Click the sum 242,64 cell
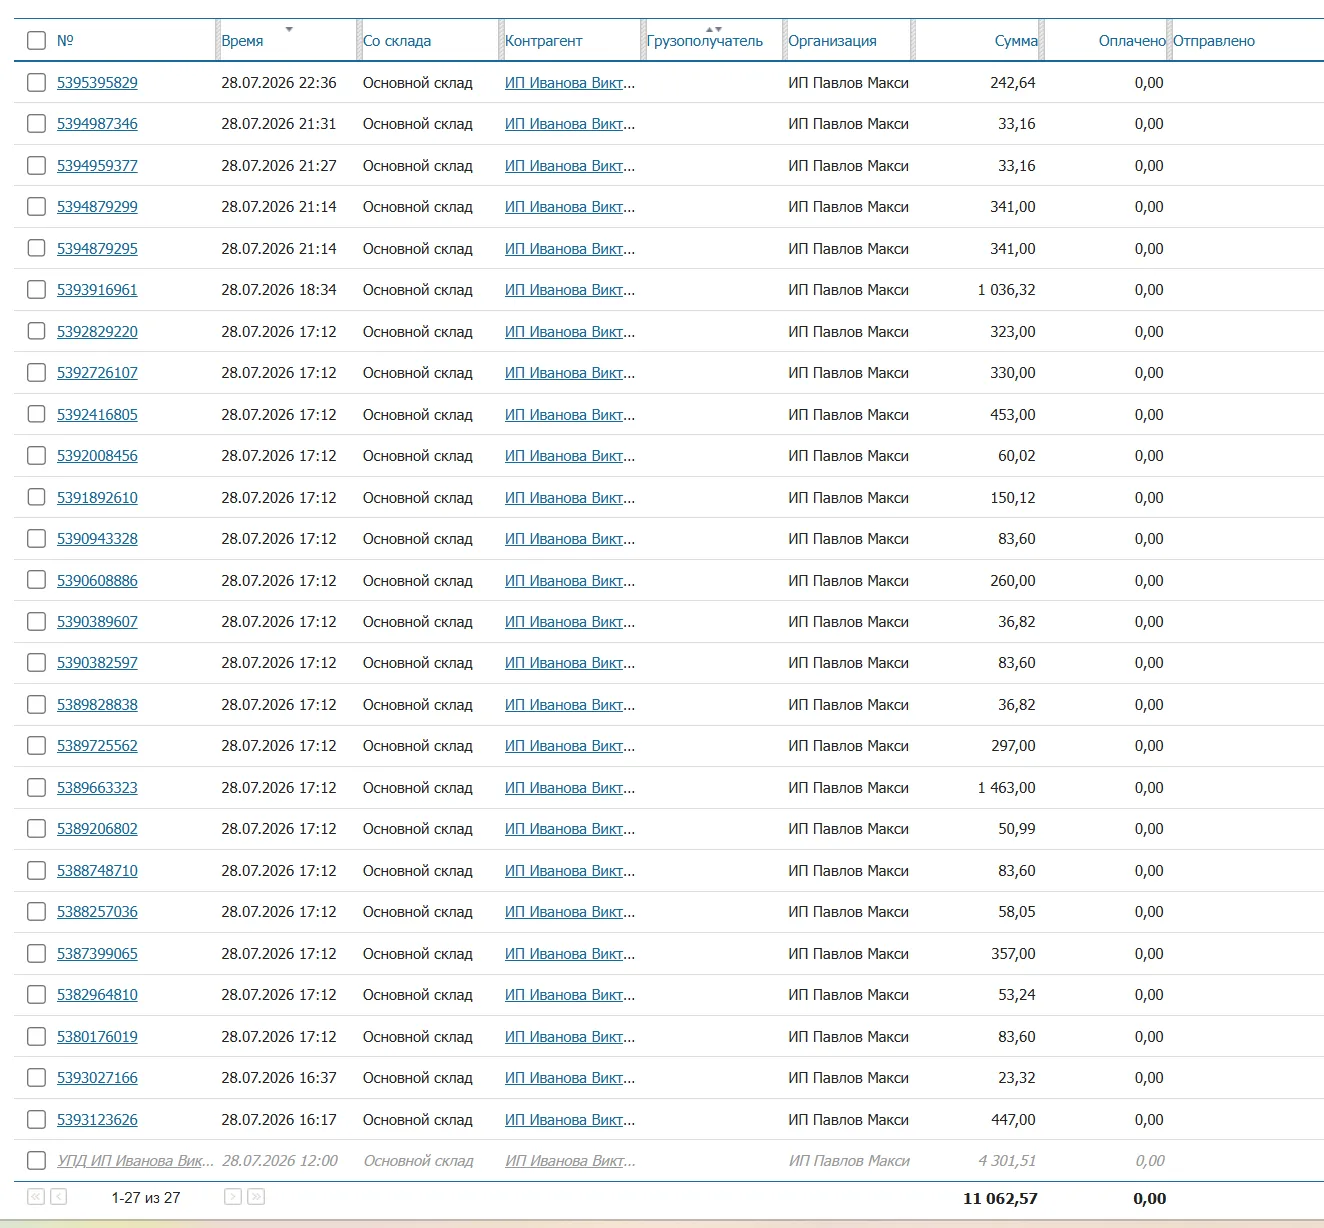The image size is (1324, 1228). 1013,83
